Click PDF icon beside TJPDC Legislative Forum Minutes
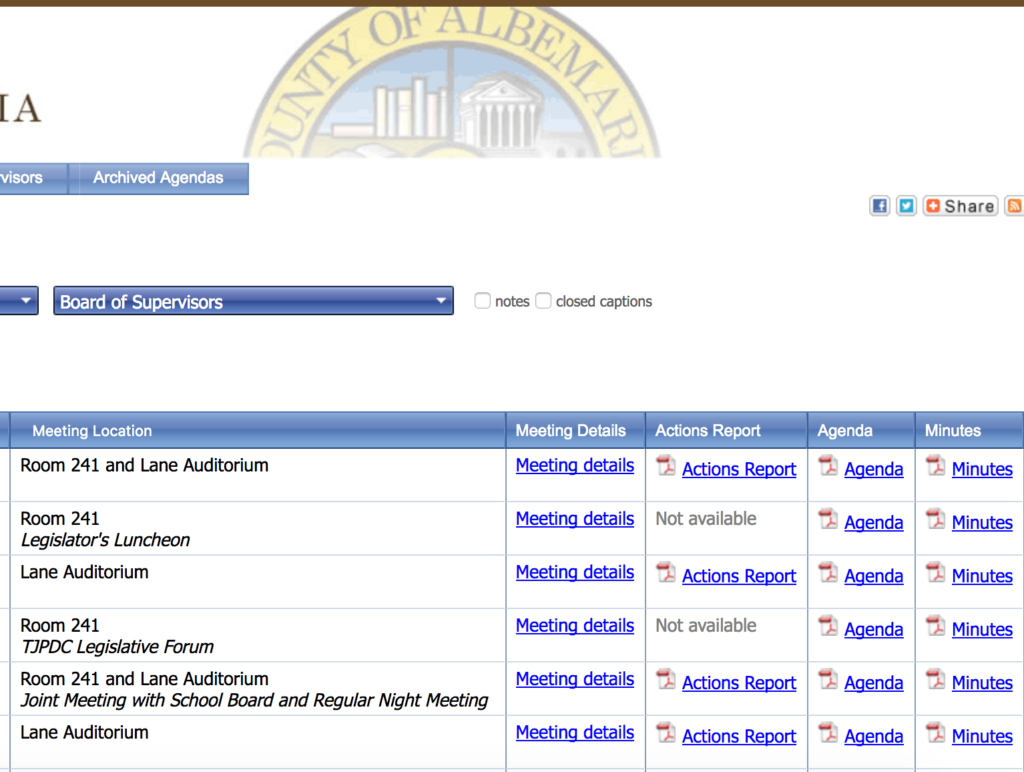 coord(936,626)
